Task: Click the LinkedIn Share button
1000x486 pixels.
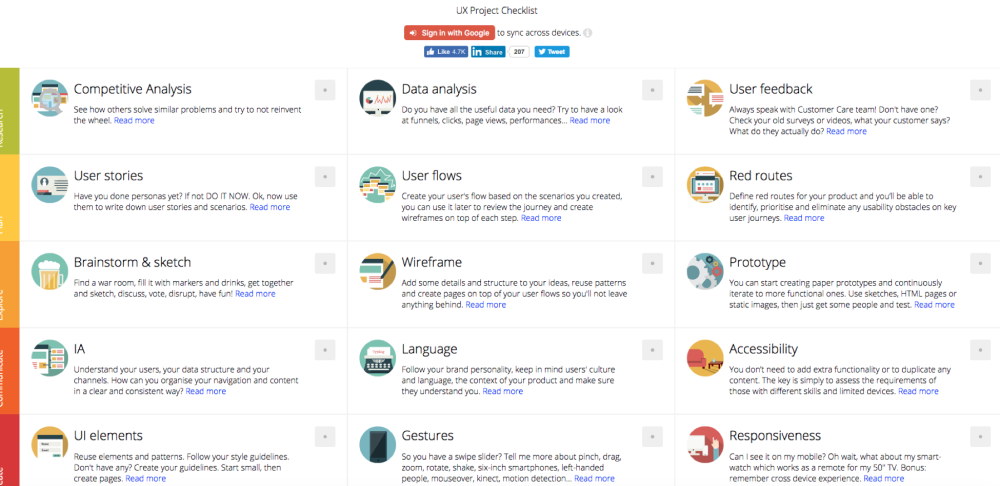Action: pos(488,52)
